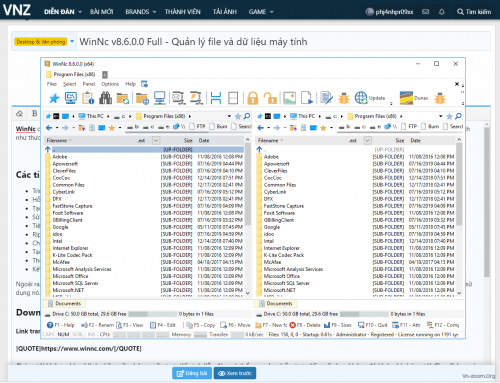
Task: Open the envelope inbox icon in forum header
Action: click(x=425, y=12)
